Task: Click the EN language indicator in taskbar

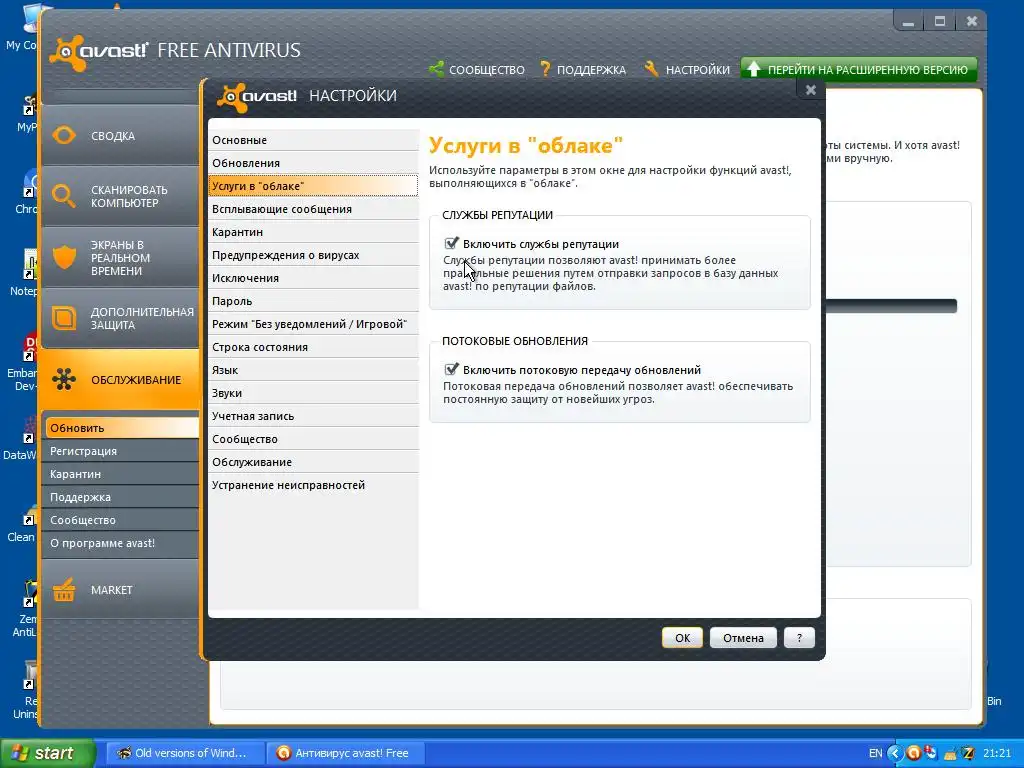Action: [876, 753]
